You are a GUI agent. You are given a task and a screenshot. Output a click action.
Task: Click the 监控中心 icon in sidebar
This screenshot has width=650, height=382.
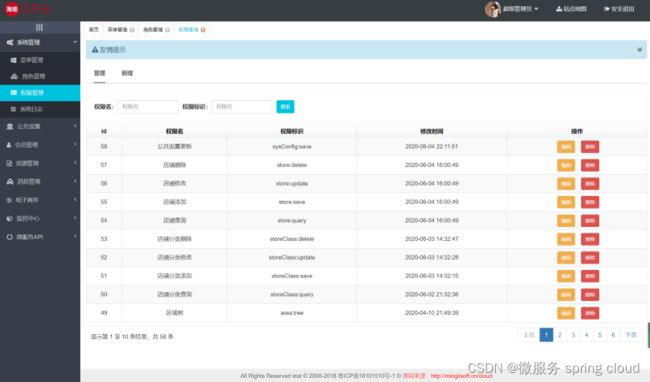point(10,218)
